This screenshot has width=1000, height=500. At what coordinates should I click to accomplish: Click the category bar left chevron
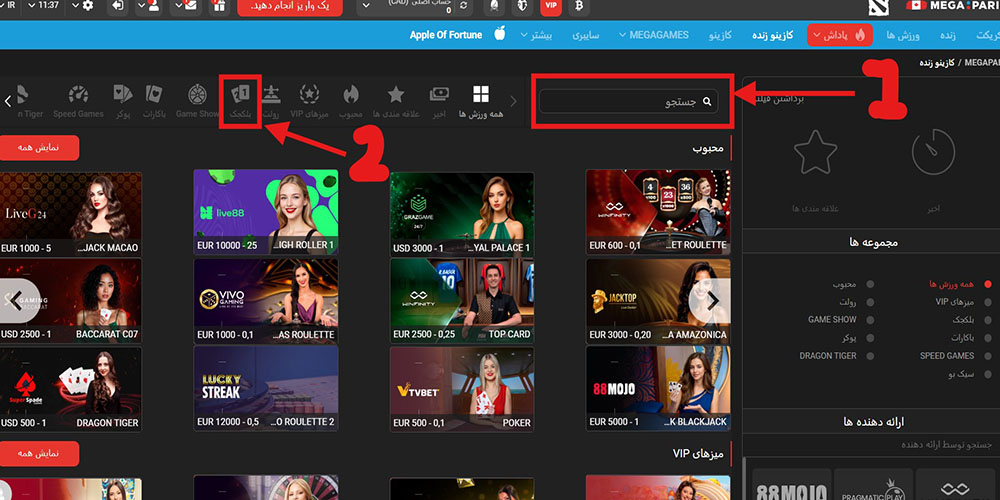pyautogui.click(x=8, y=101)
